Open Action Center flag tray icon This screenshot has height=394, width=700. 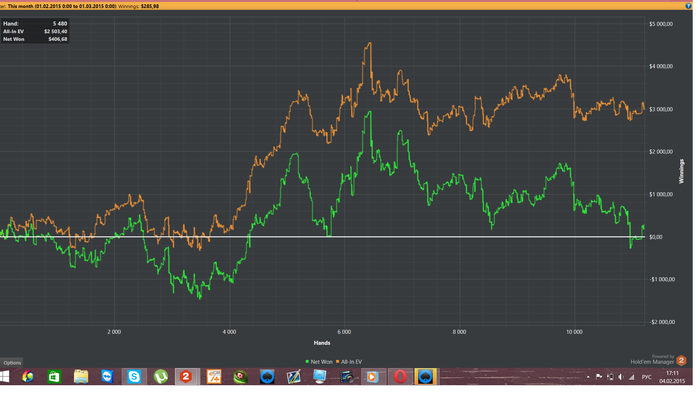pyautogui.click(x=599, y=377)
